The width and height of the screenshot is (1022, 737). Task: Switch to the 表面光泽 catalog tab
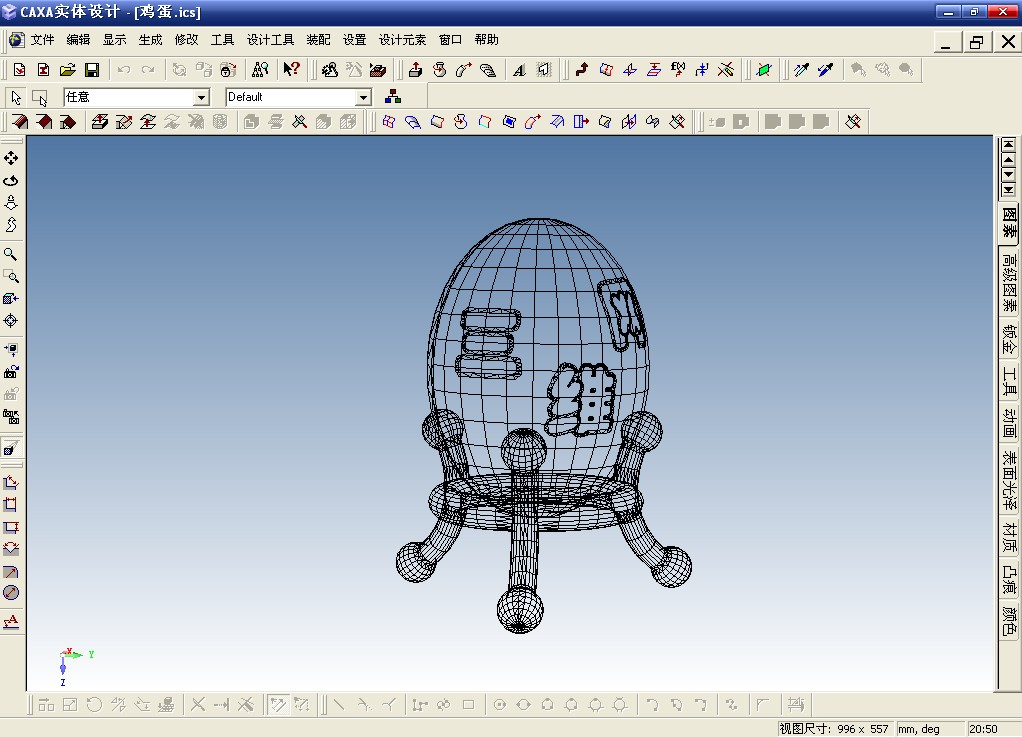click(1009, 481)
